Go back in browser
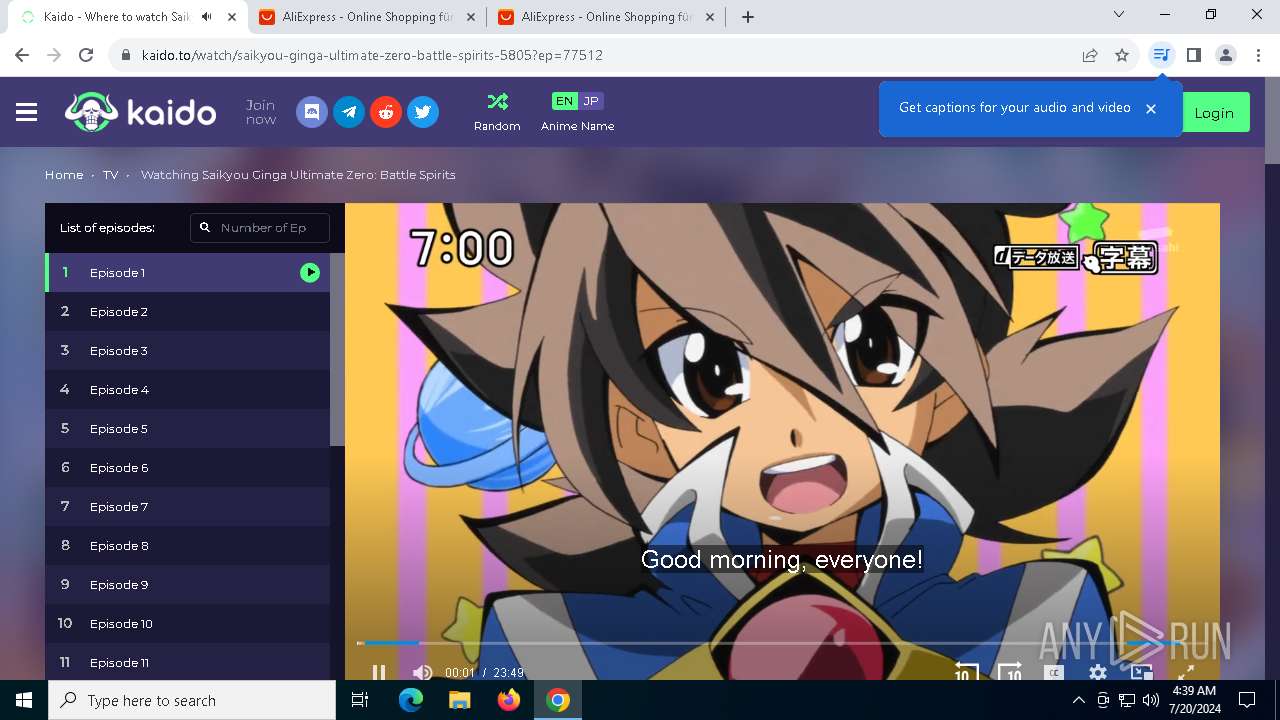Screen dimensions: 1280x720 click(x=22, y=55)
